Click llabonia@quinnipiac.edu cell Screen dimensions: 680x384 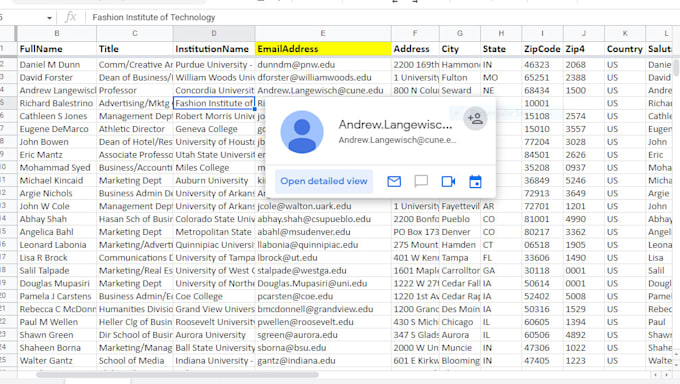click(x=323, y=245)
